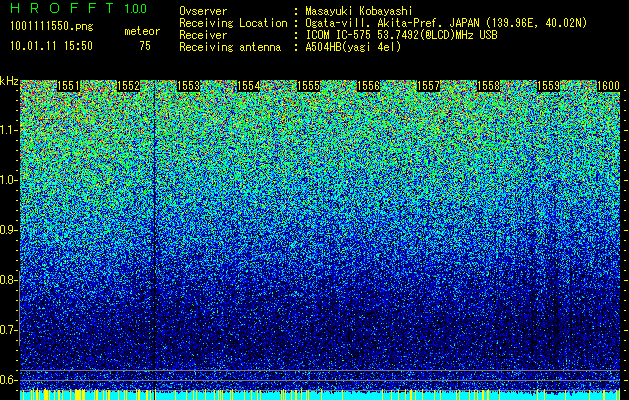This screenshot has height=400, width=629.
Task: Click the antenna value A504HB(yagi 4el)
Action: pyautogui.click(x=353, y=47)
